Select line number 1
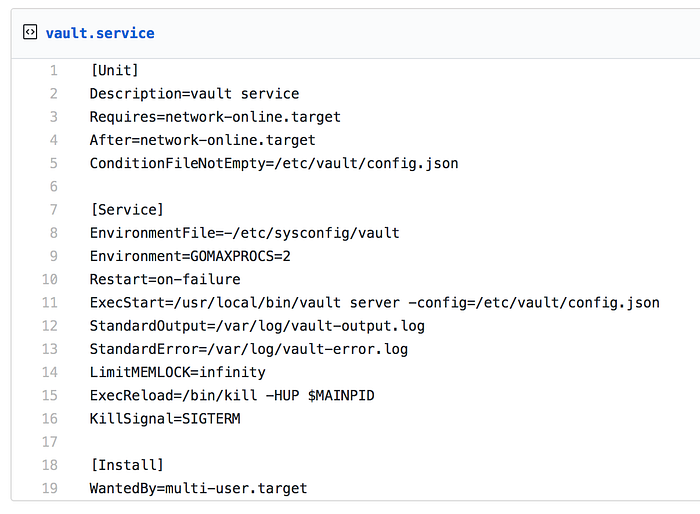The height and width of the screenshot is (514, 700). click(x=54, y=71)
